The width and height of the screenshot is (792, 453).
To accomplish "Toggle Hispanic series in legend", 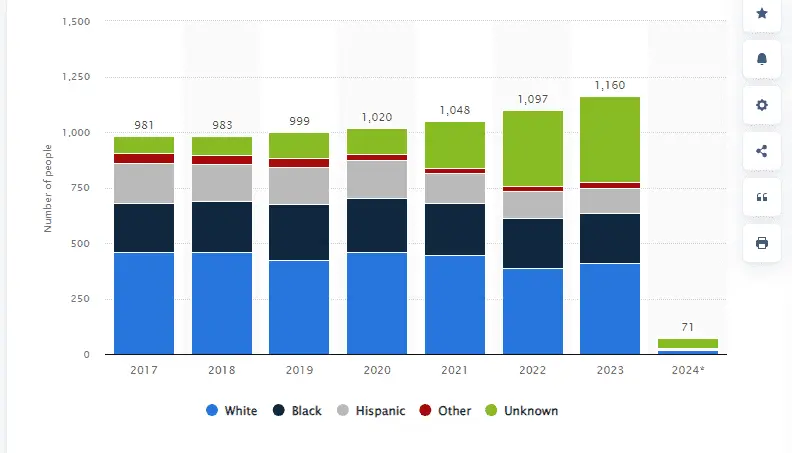I will pos(371,411).
